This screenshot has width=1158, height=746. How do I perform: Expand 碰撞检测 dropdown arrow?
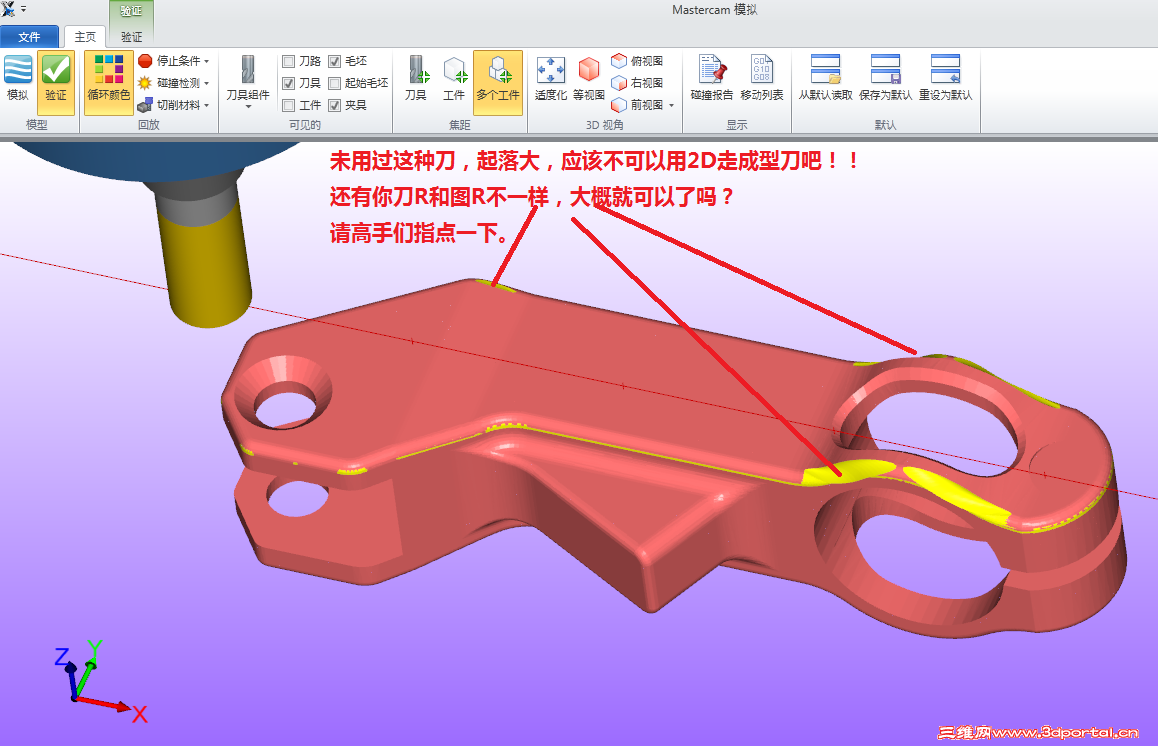click(207, 83)
